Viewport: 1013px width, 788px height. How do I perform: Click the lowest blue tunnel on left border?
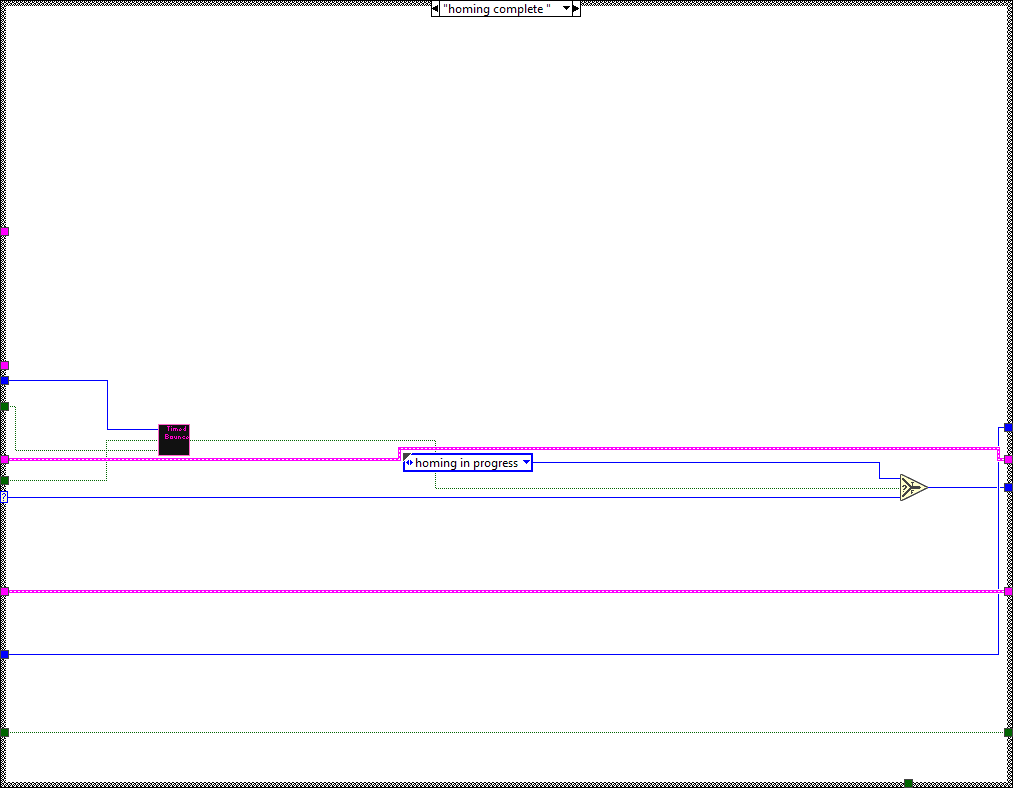(x=5, y=654)
